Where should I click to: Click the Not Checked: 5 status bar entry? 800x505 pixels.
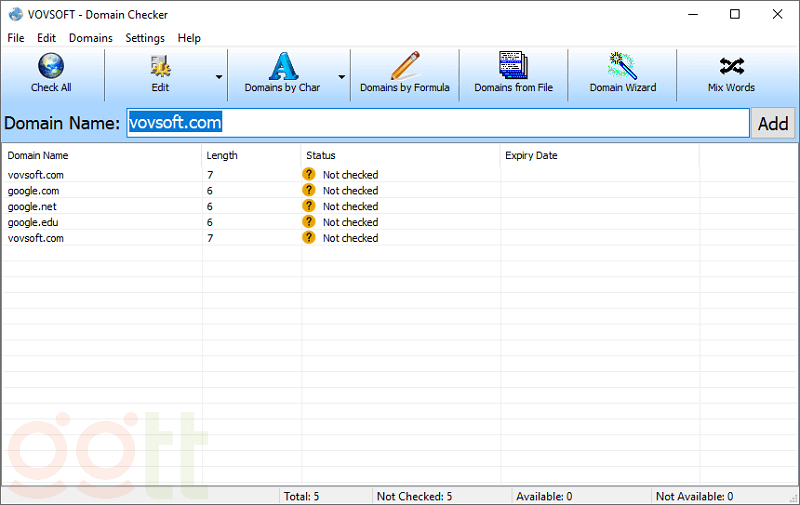click(414, 496)
